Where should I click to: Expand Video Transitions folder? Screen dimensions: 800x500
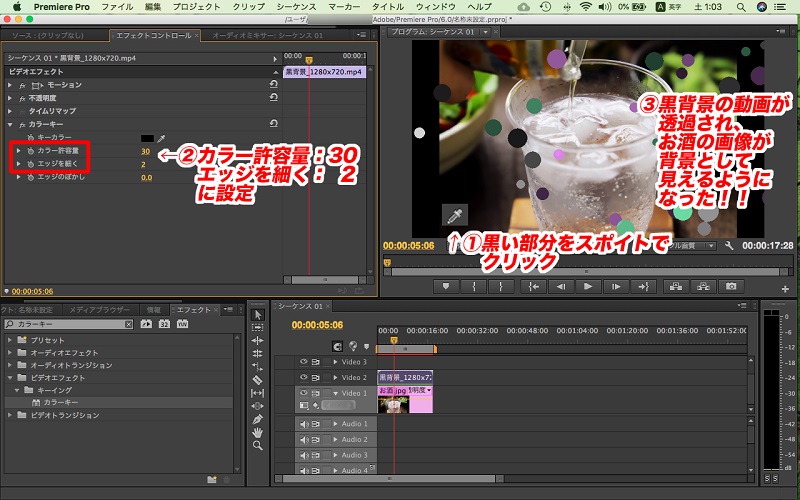click(x=10, y=415)
